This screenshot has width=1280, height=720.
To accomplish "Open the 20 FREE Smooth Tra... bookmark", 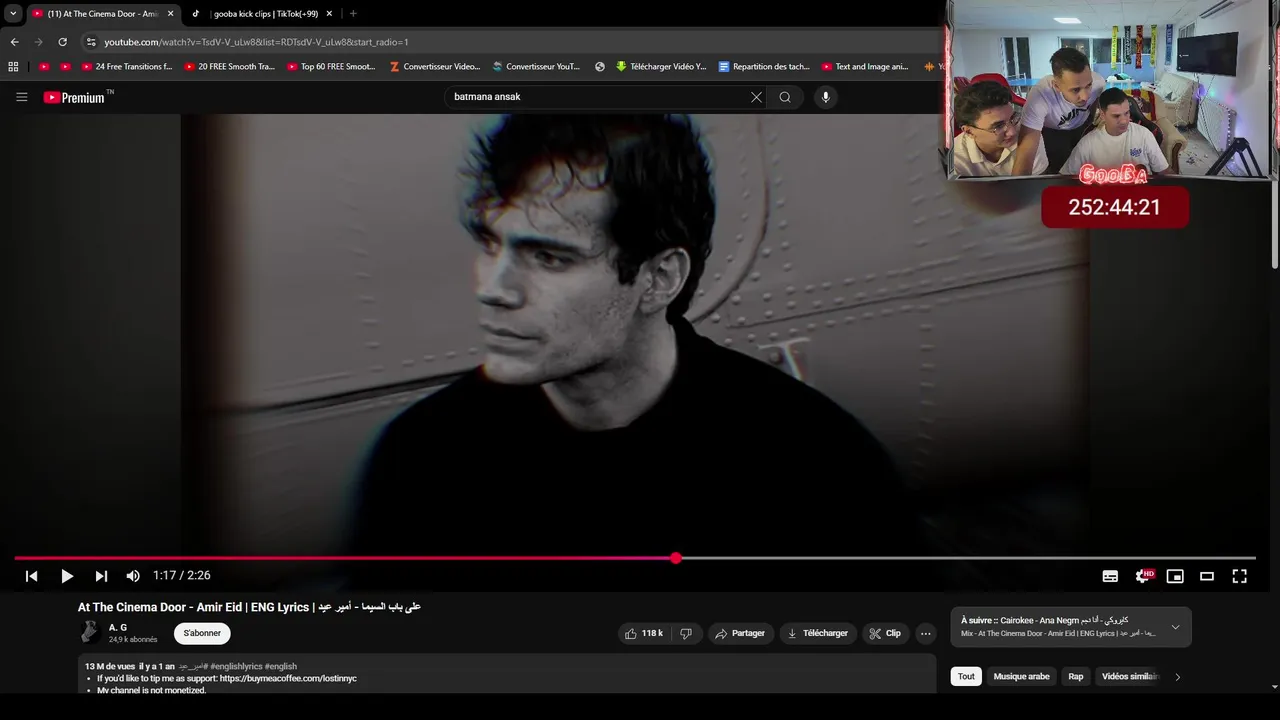I will [x=229, y=67].
